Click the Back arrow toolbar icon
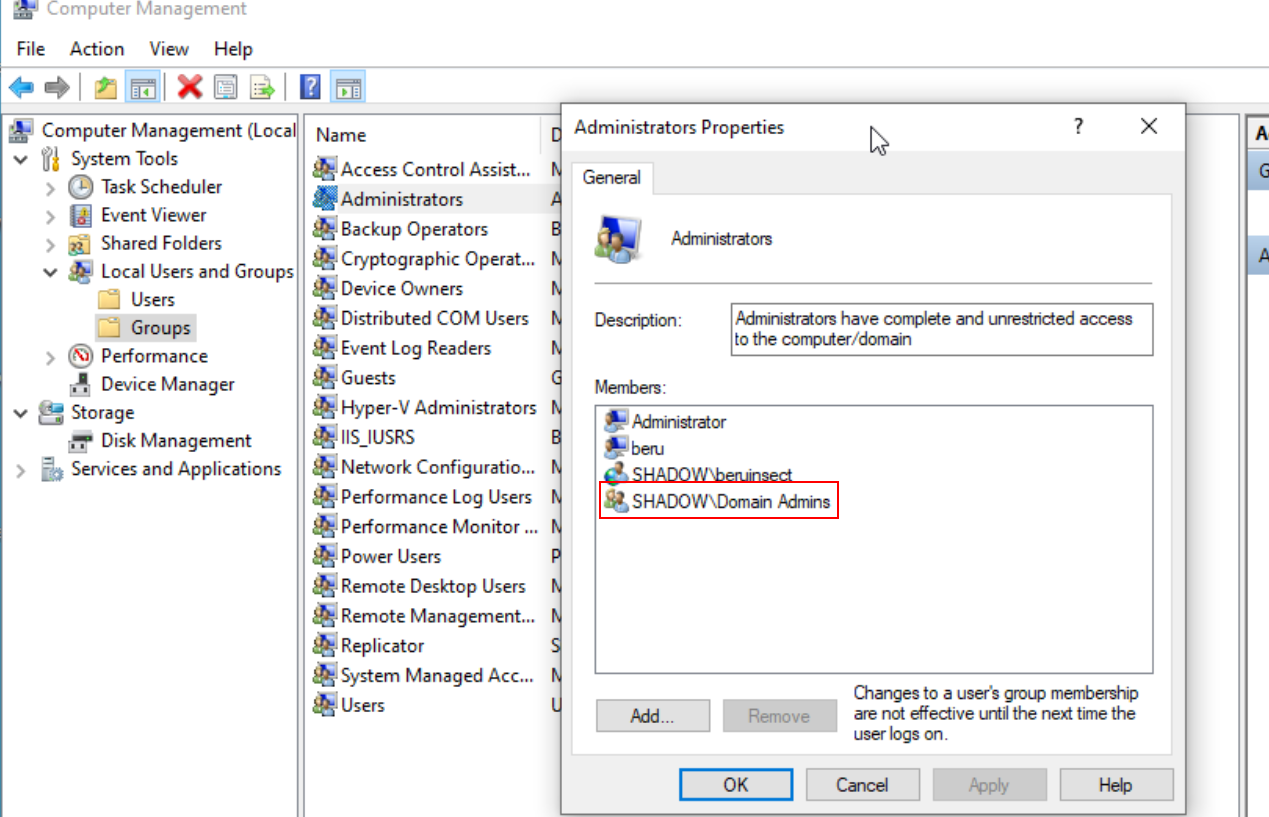The height and width of the screenshot is (817, 1269). tap(21, 88)
